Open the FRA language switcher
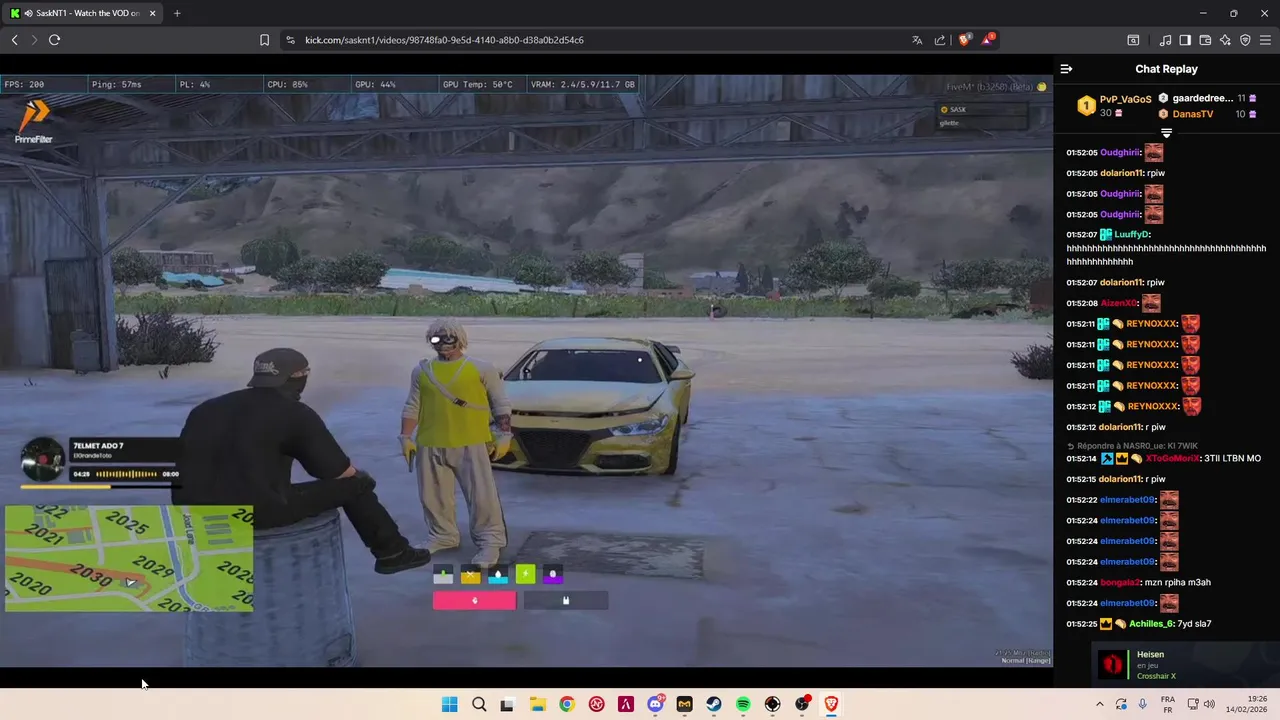The width and height of the screenshot is (1280, 720). pos(1168,704)
